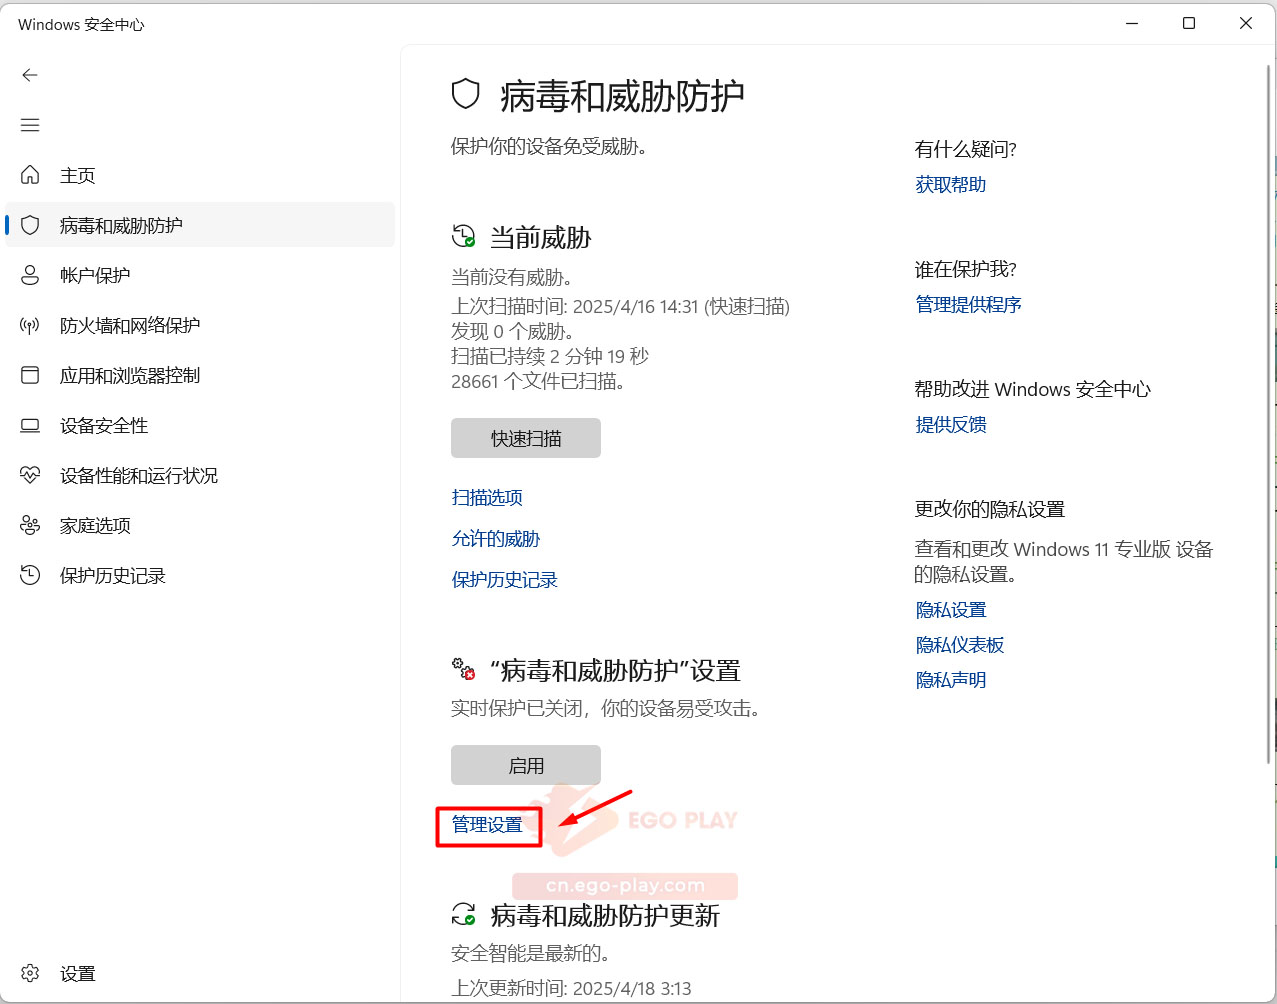Click the 启用 button
The height and width of the screenshot is (1004, 1277).
526,765
